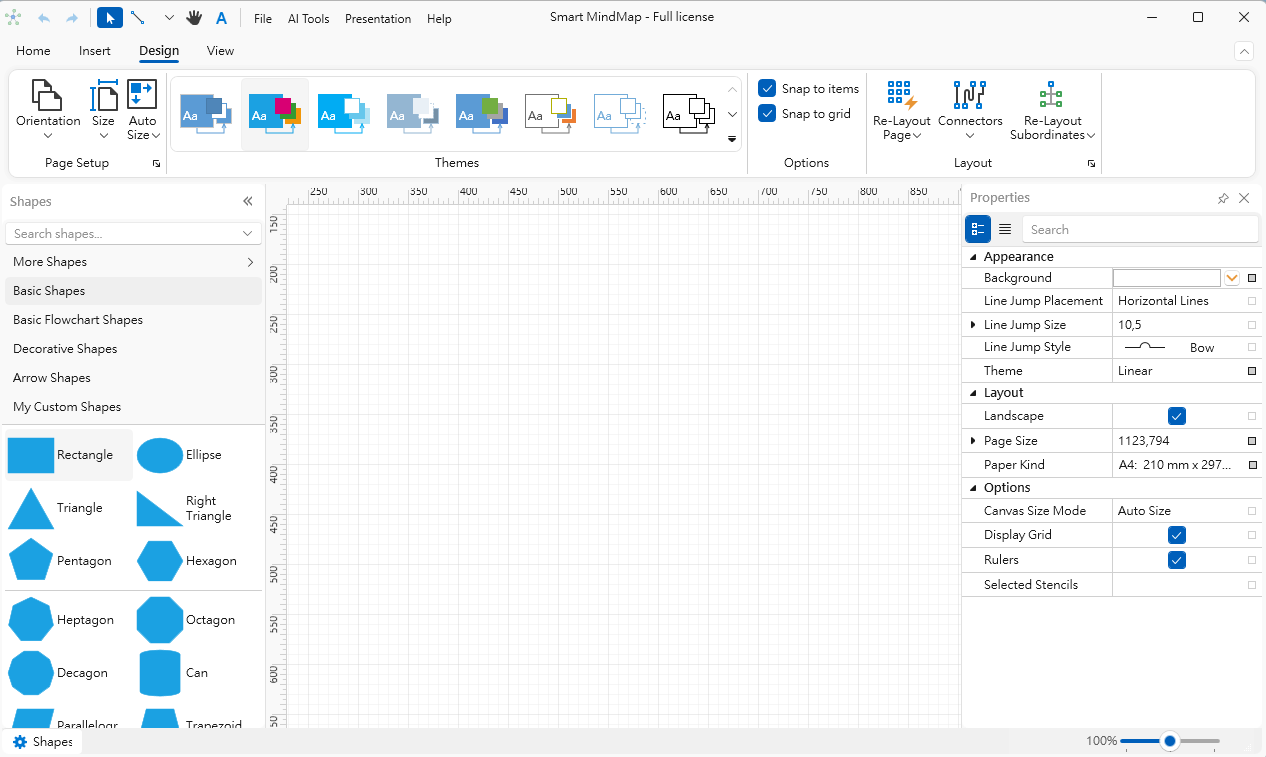Expand the Page Size property row
Viewport: 1266px width, 757px height.
pyautogui.click(x=973, y=440)
